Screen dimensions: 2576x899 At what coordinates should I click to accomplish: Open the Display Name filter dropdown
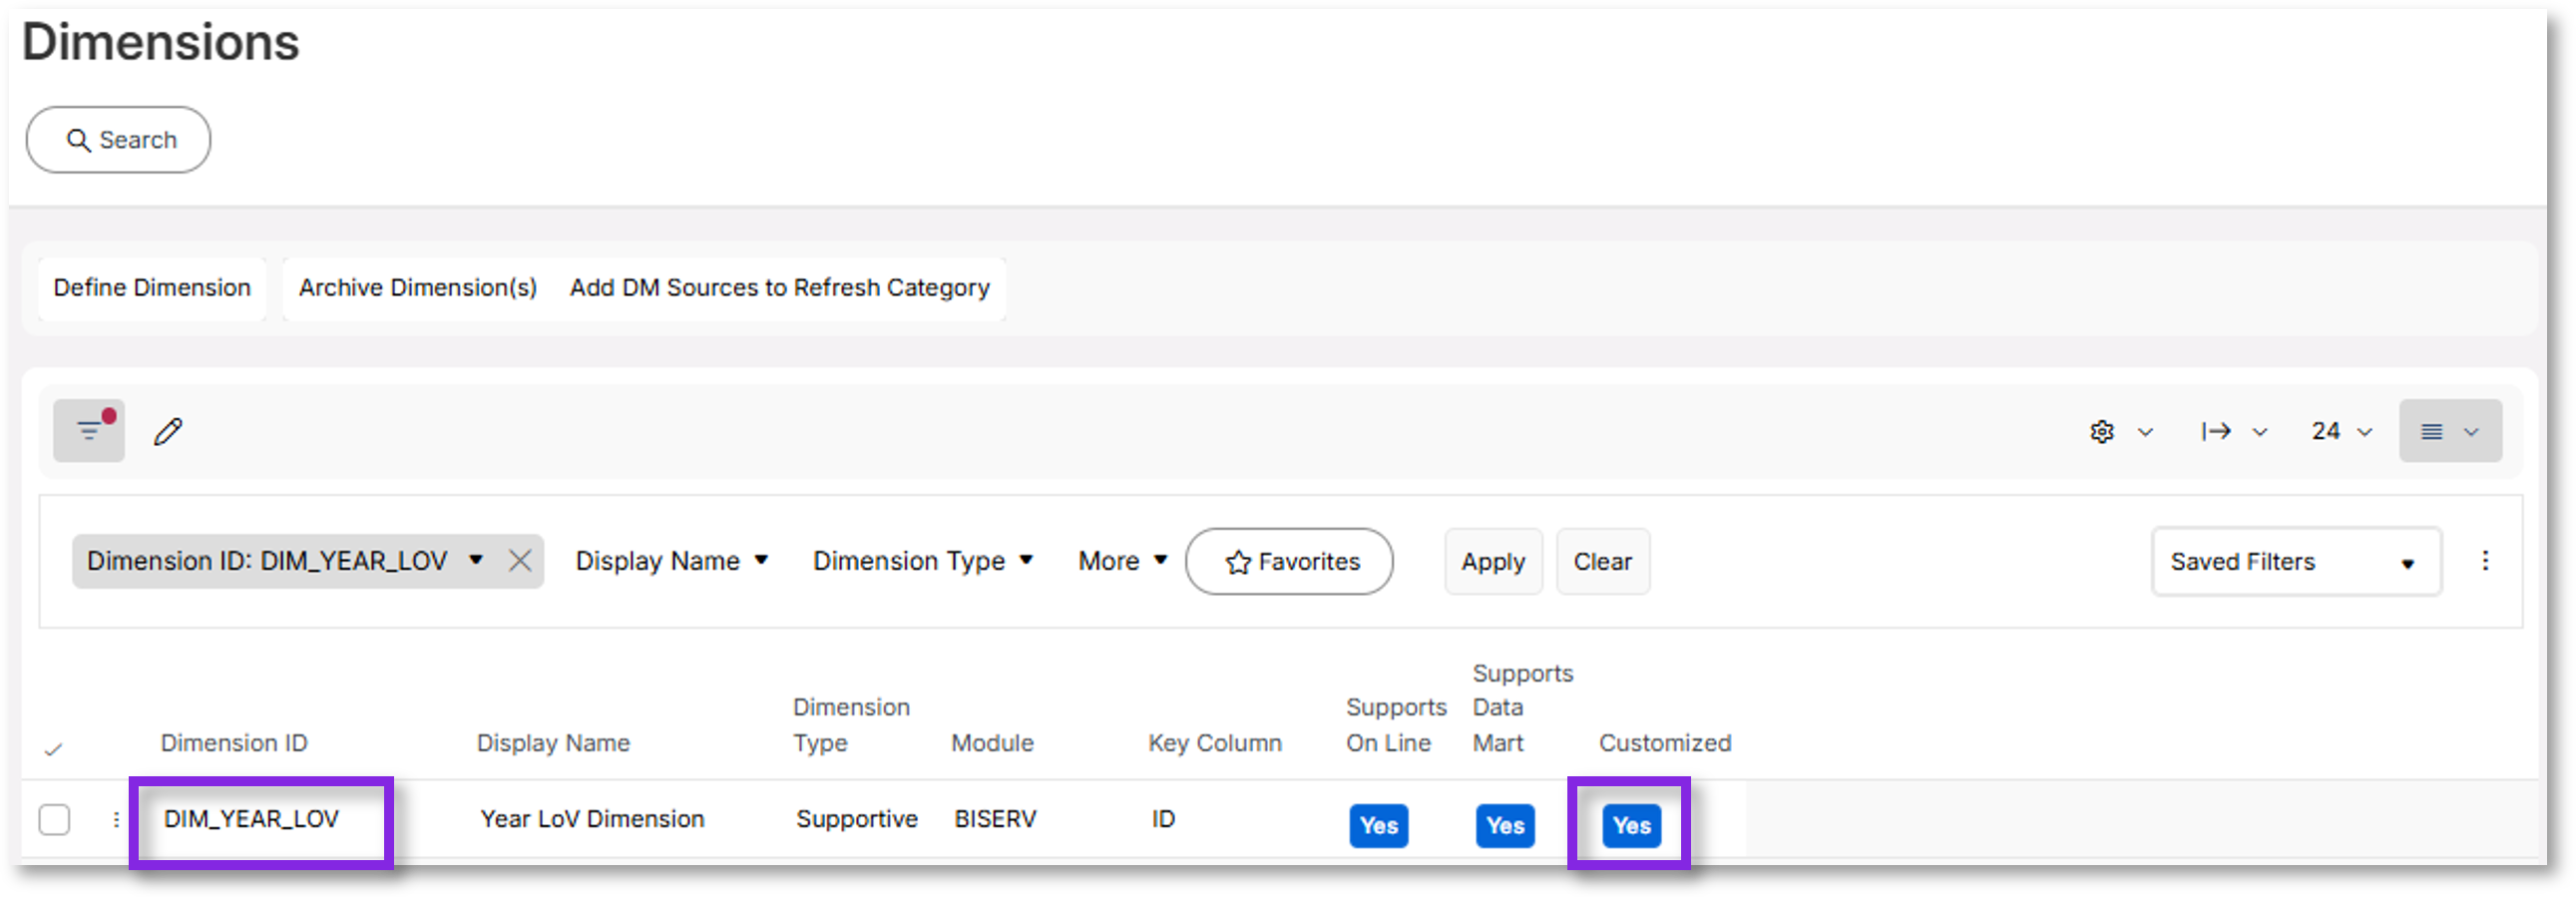point(672,562)
